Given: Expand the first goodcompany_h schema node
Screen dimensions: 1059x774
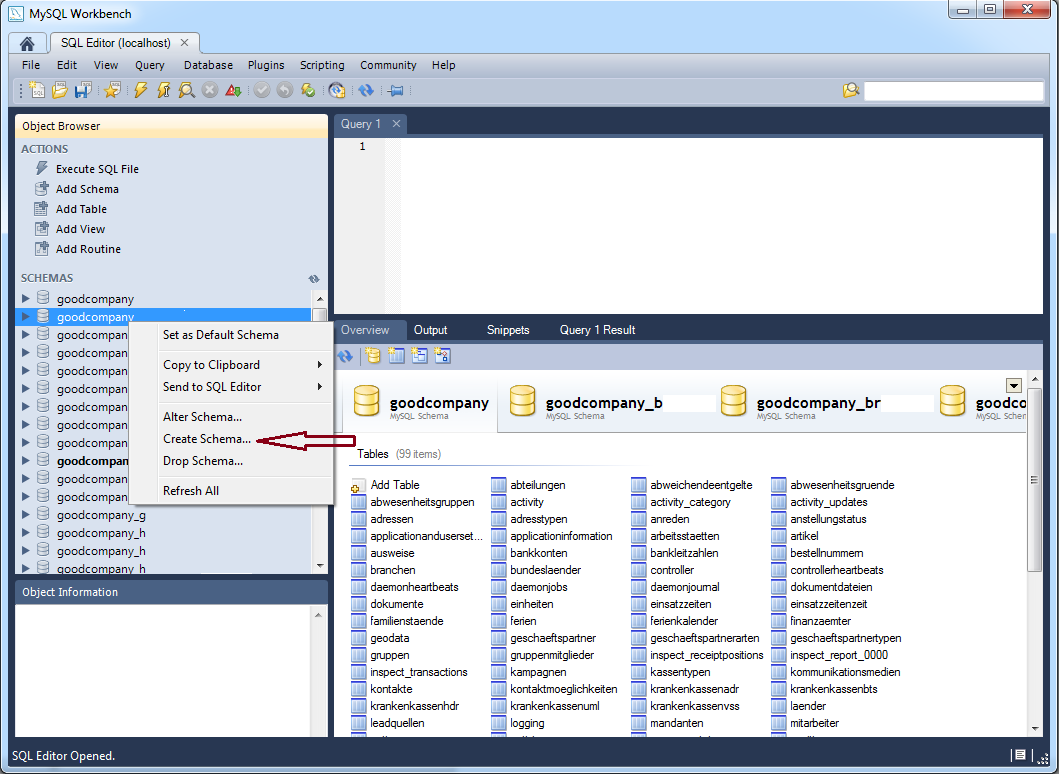Looking at the screenshot, I should pyautogui.click(x=26, y=532).
